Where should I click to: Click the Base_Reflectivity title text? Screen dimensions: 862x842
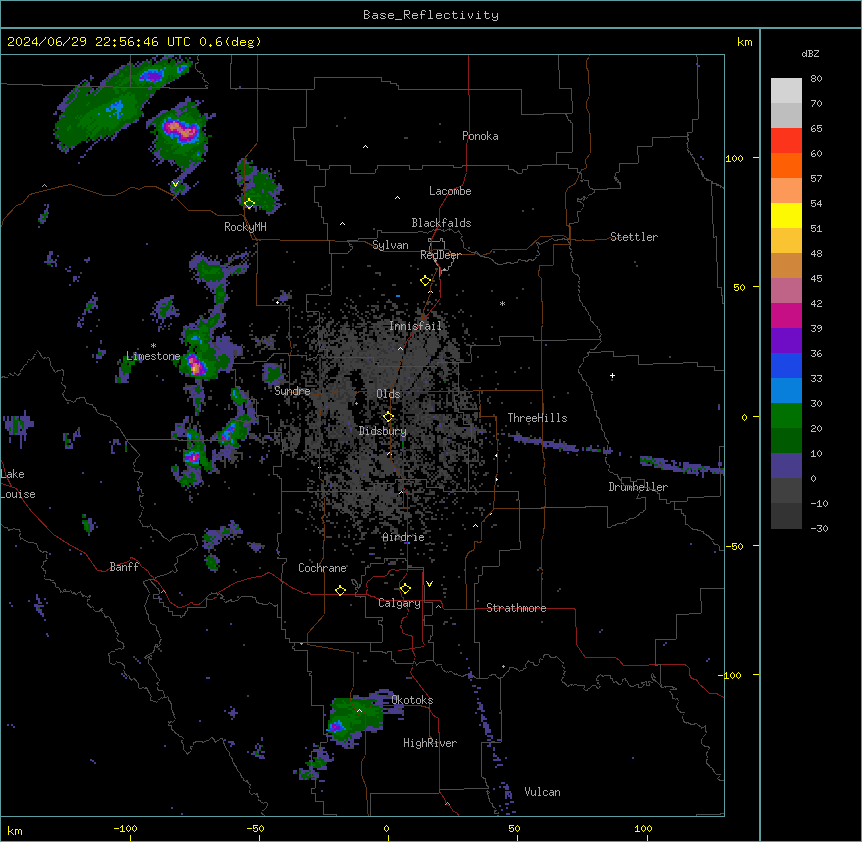point(431,15)
